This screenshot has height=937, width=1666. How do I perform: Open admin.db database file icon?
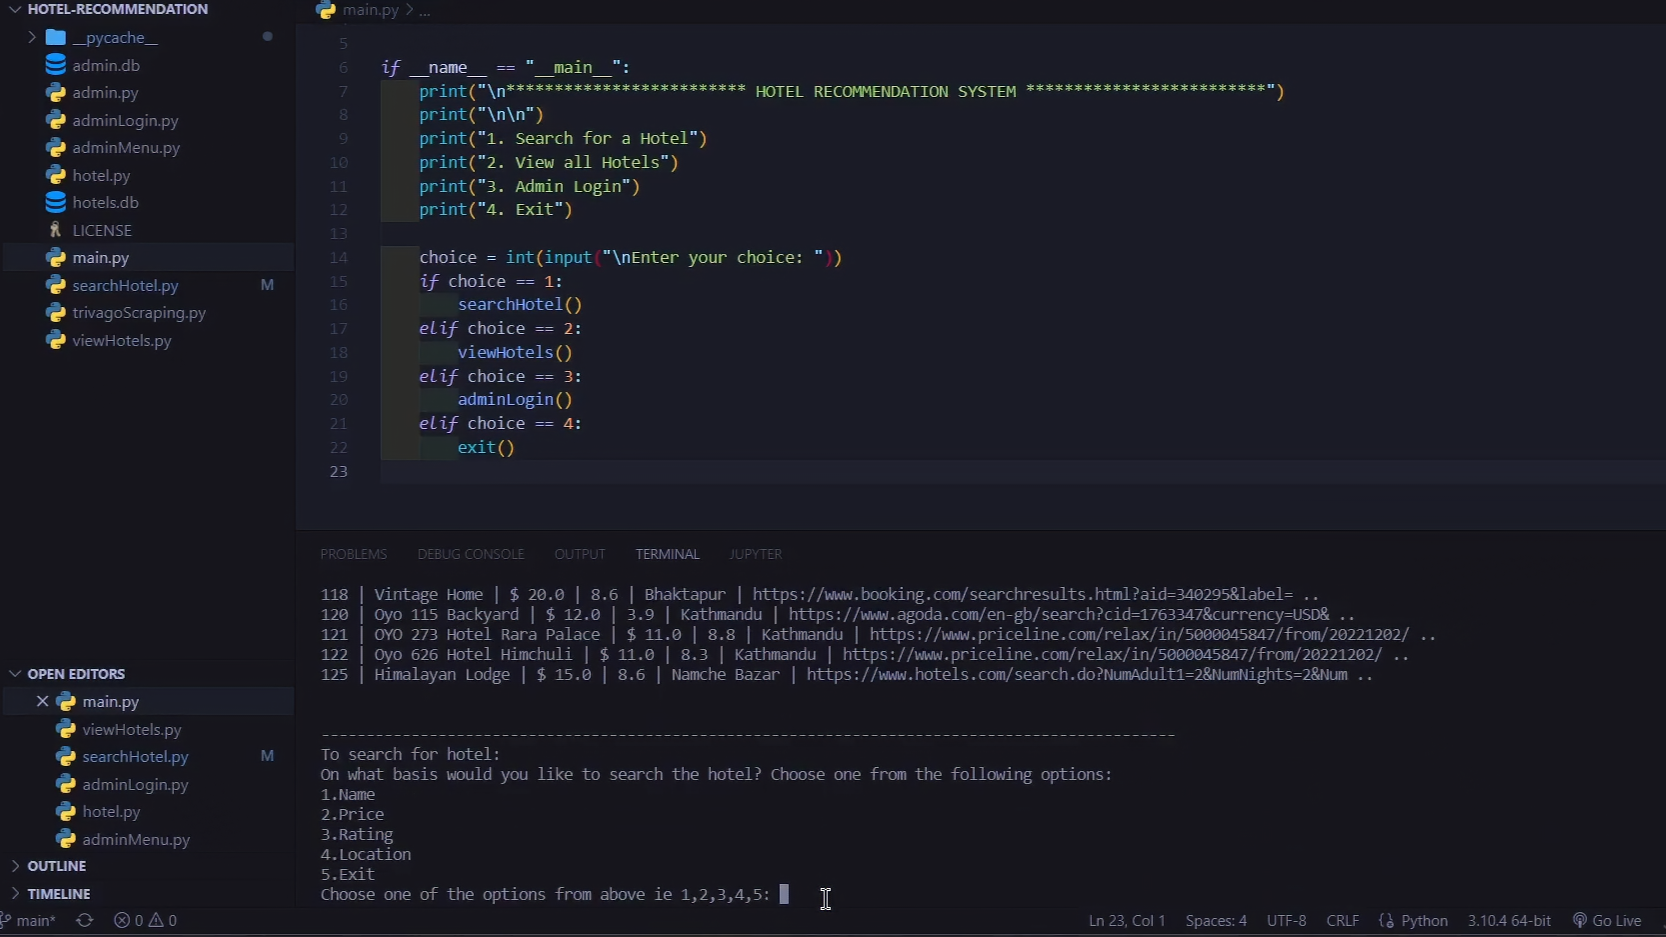[x=56, y=65]
